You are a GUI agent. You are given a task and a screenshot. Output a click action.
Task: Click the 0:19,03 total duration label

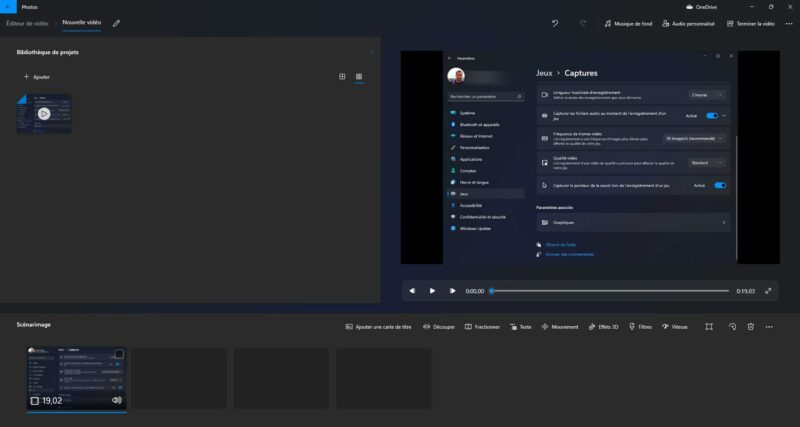click(x=745, y=291)
